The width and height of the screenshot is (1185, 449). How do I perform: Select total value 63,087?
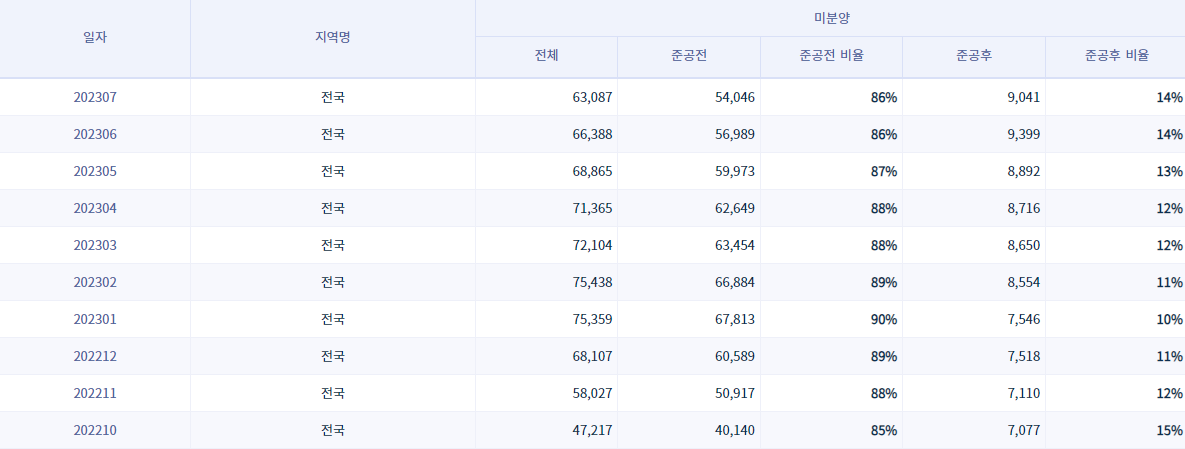(x=592, y=97)
